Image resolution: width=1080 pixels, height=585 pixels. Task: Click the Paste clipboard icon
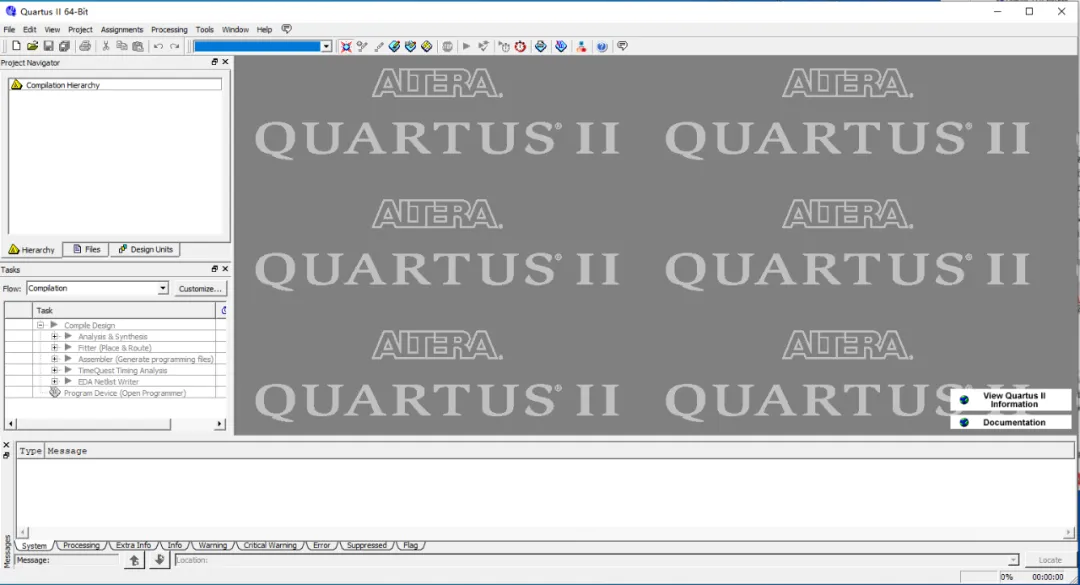tap(138, 46)
